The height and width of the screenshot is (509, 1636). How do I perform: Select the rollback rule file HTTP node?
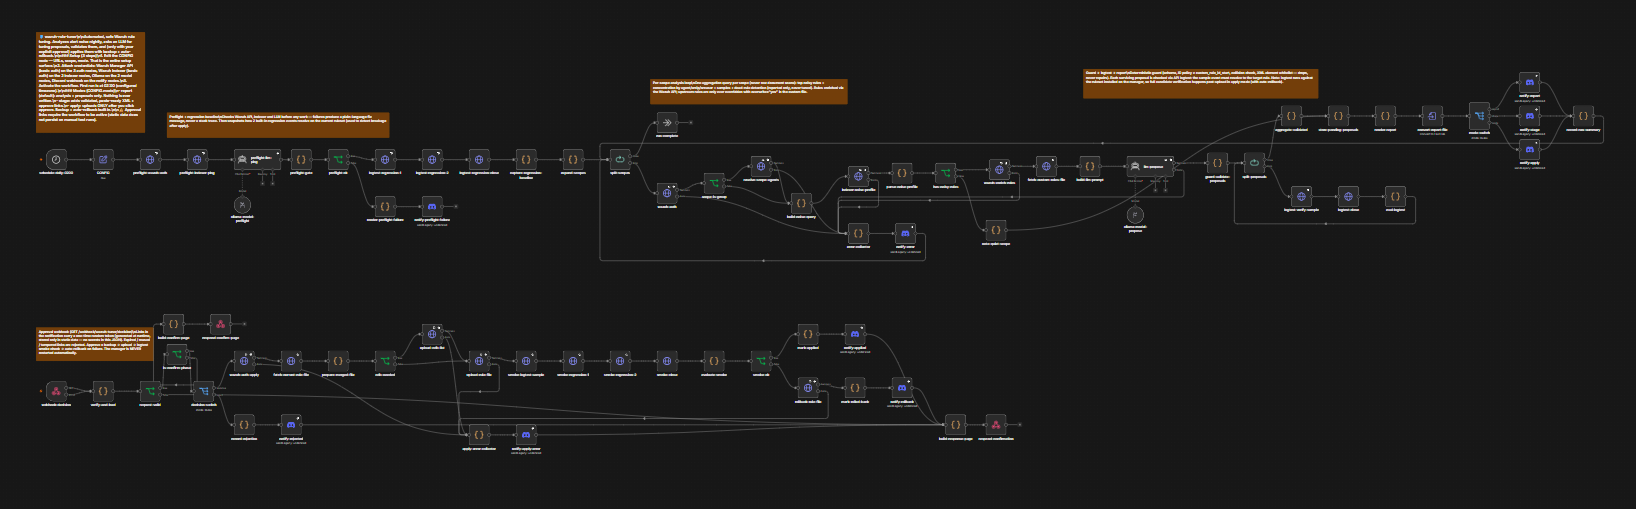[808, 388]
